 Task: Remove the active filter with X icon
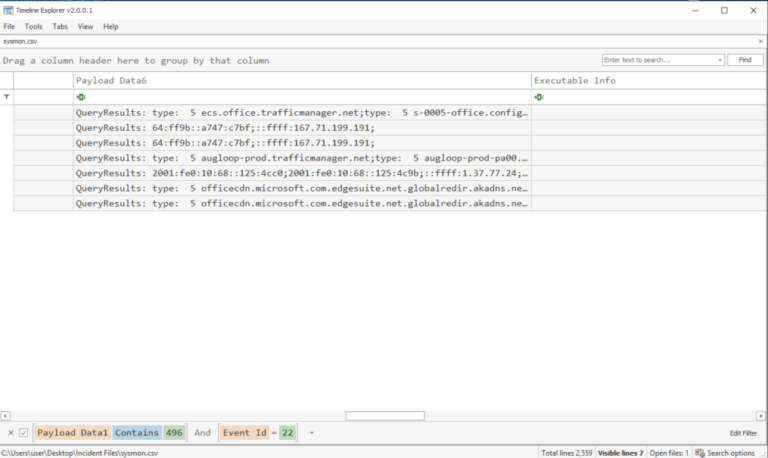[x=11, y=432]
